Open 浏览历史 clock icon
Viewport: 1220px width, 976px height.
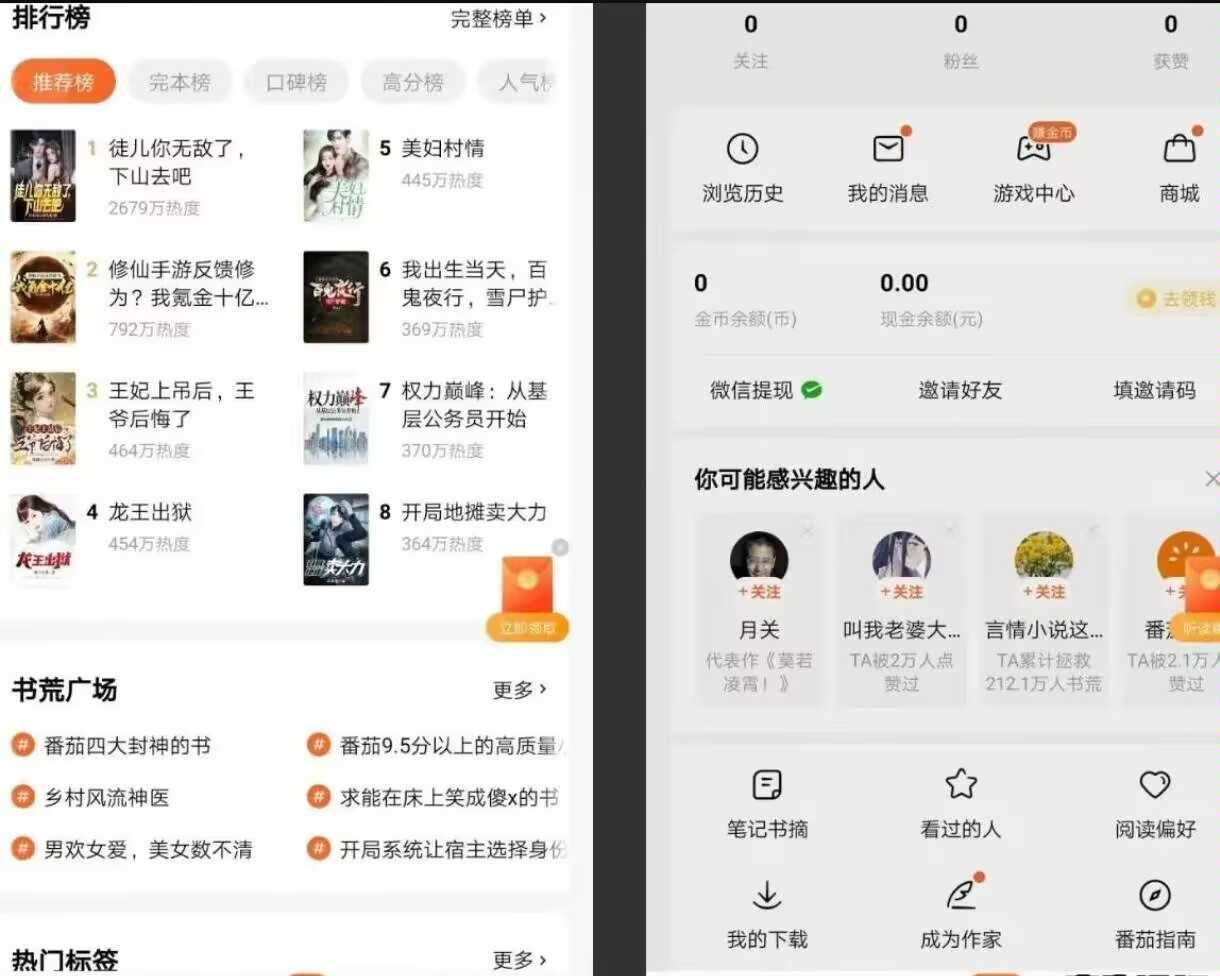click(742, 149)
